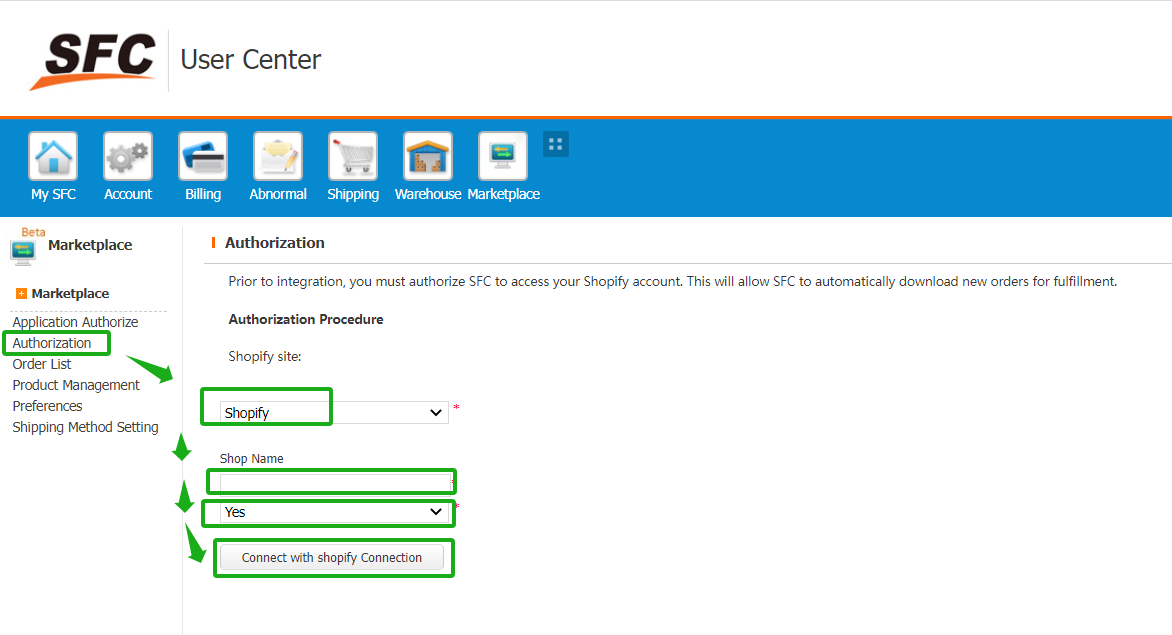Open the Abnormal envelope icon

click(278, 155)
